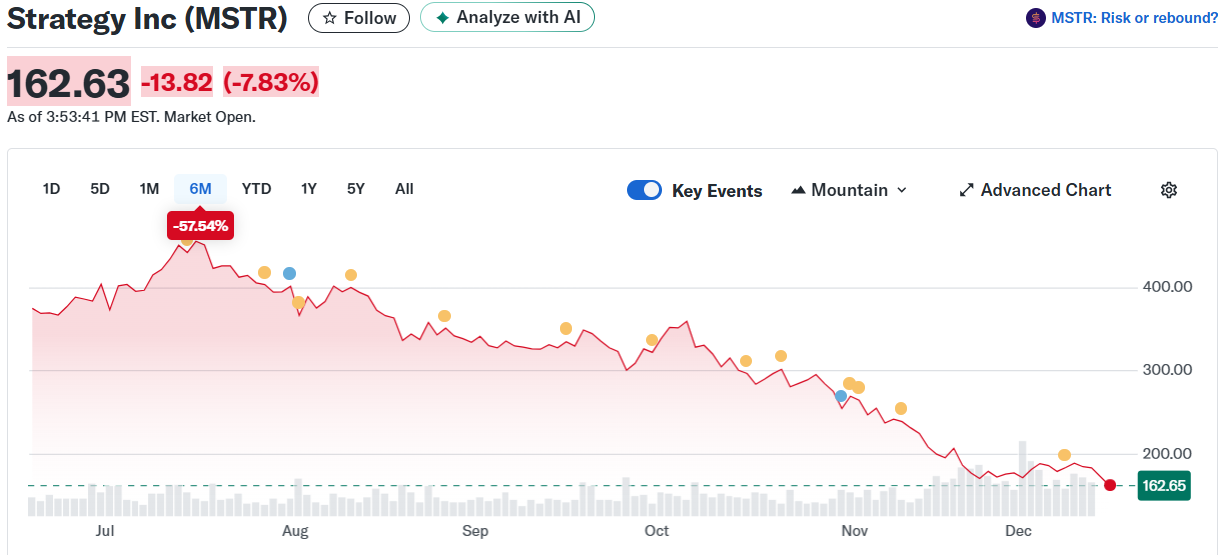Open the MSTR: Risk or rebound? link

pyautogui.click(x=1134, y=18)
